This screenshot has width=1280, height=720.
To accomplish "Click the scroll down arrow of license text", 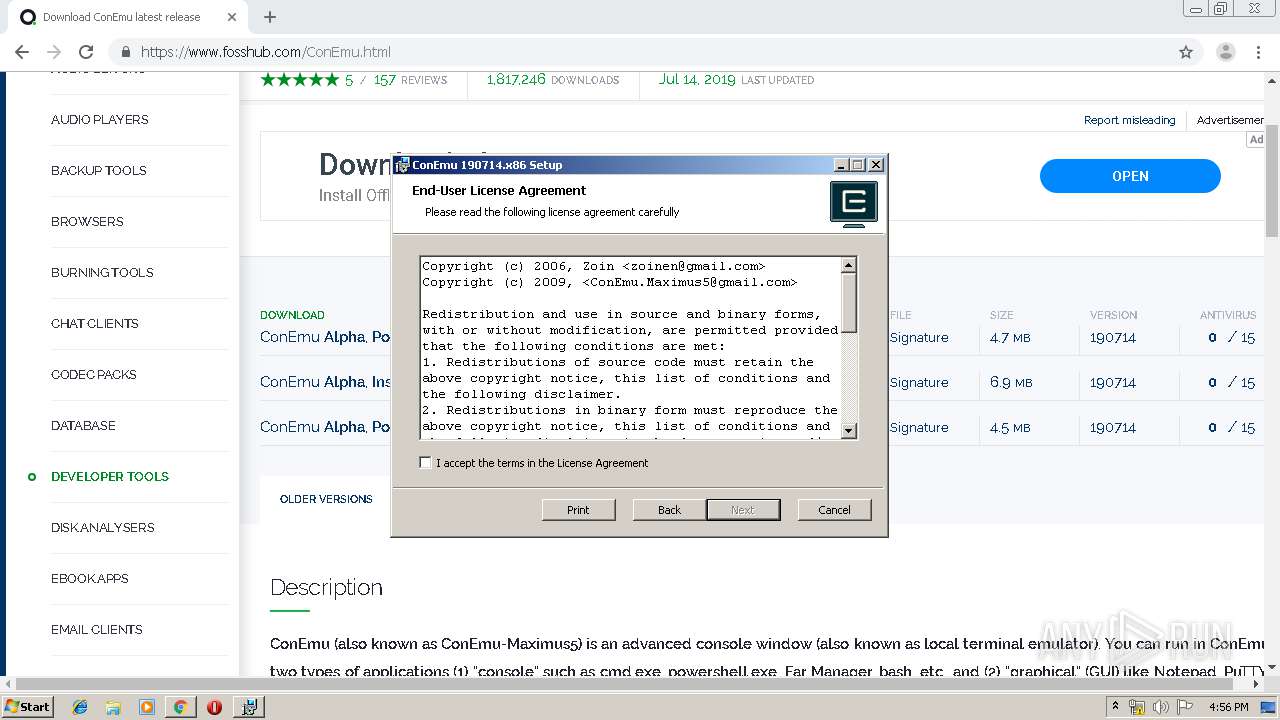I will click(x=849, y=431).
